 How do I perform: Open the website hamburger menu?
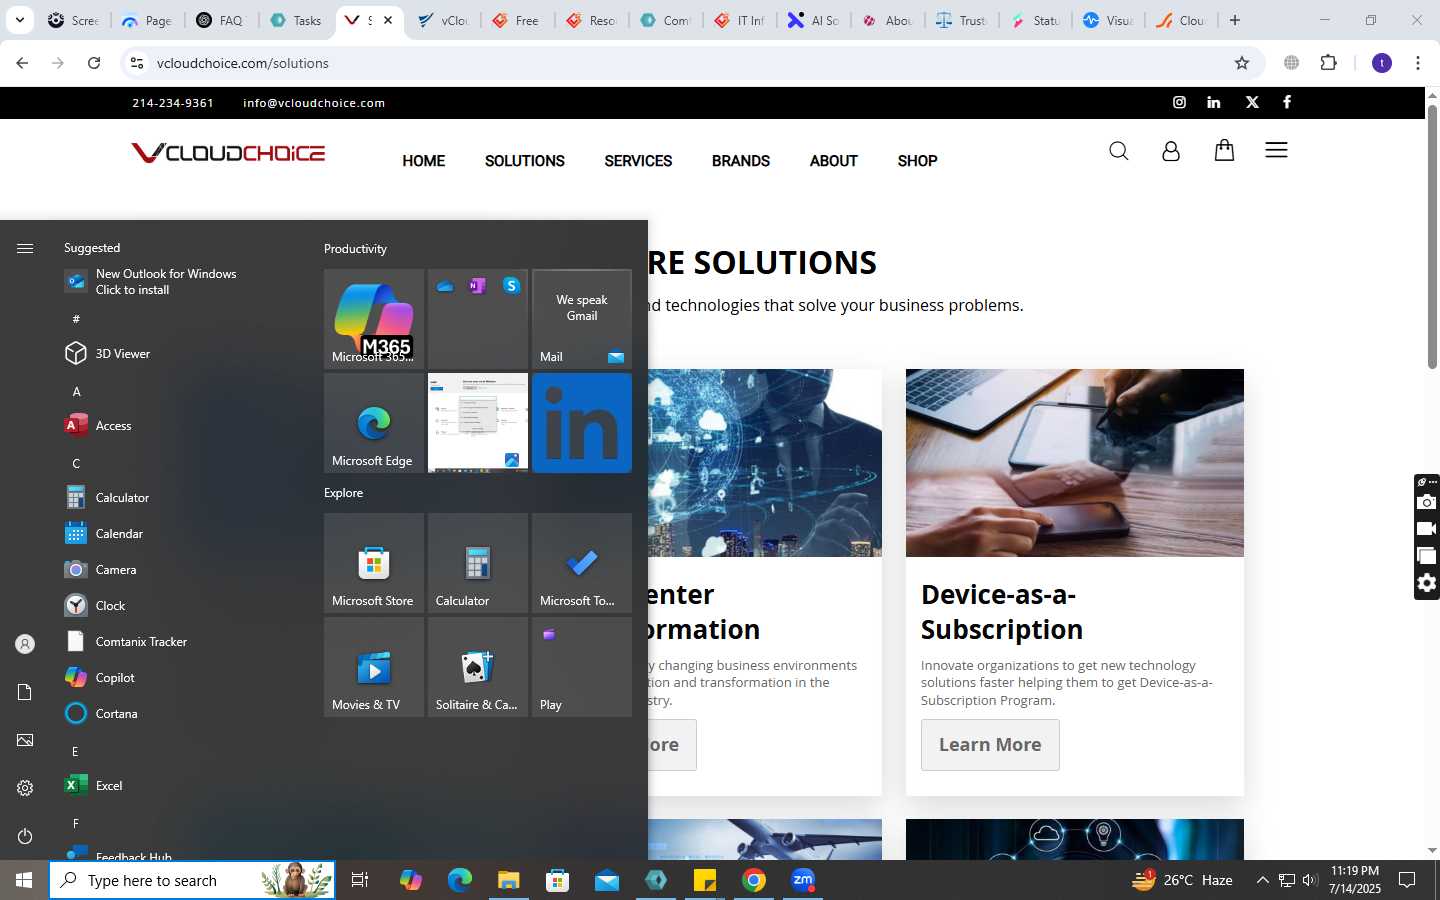[1276, 150]
